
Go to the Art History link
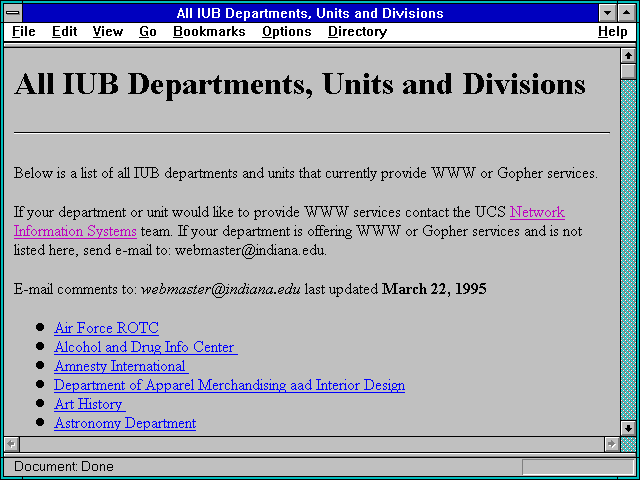click(x=89, y=404)
